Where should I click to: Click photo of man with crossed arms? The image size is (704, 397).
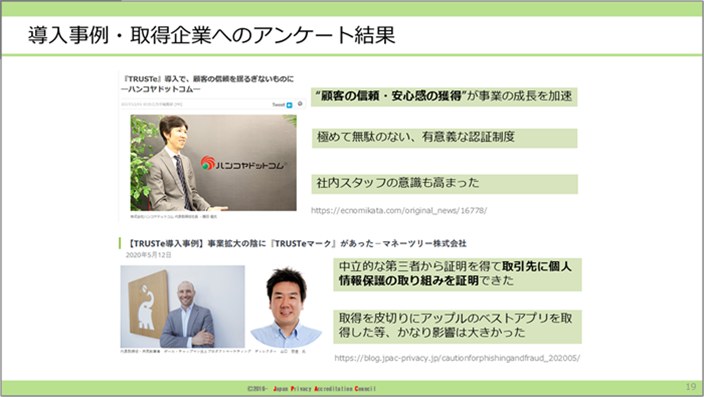(183, 307)
